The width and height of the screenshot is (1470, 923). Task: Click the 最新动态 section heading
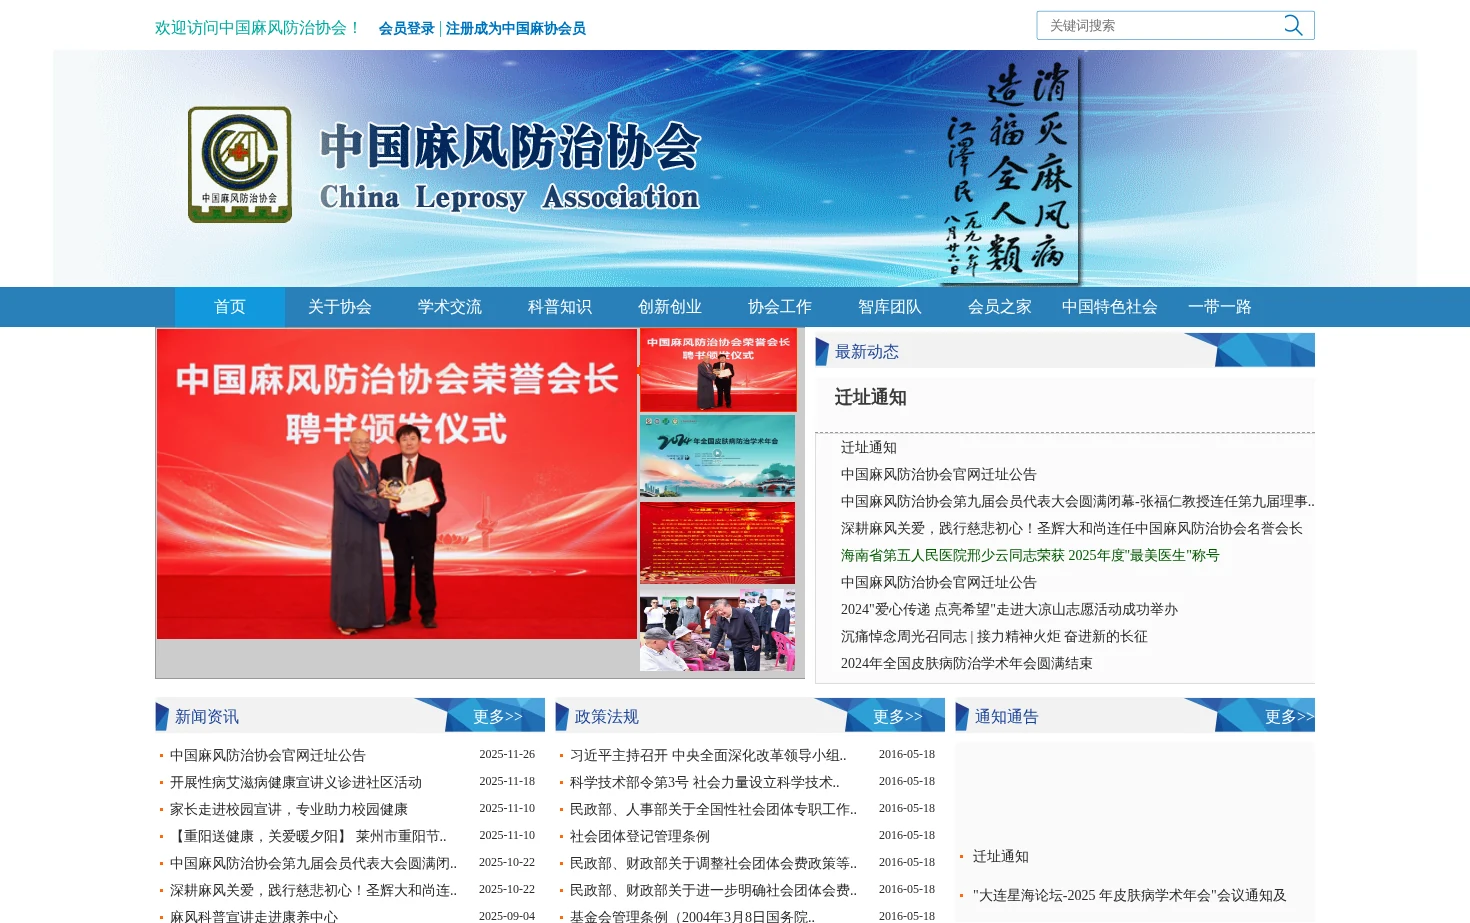coord(867,351)
